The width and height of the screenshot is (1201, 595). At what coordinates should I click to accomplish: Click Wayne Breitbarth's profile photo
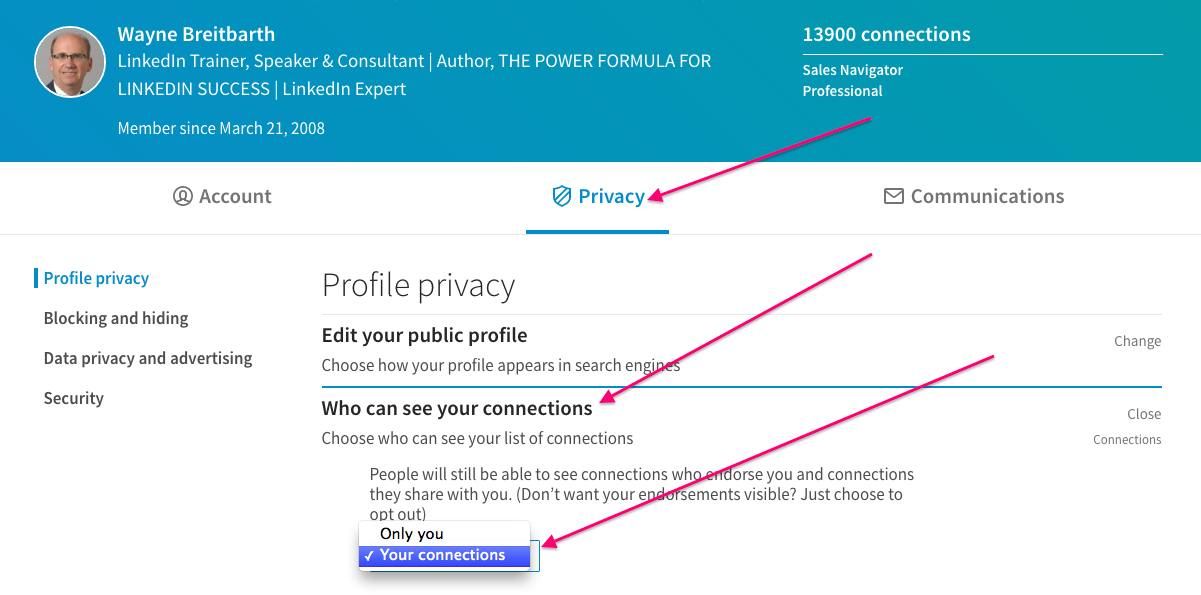point(69,61)
